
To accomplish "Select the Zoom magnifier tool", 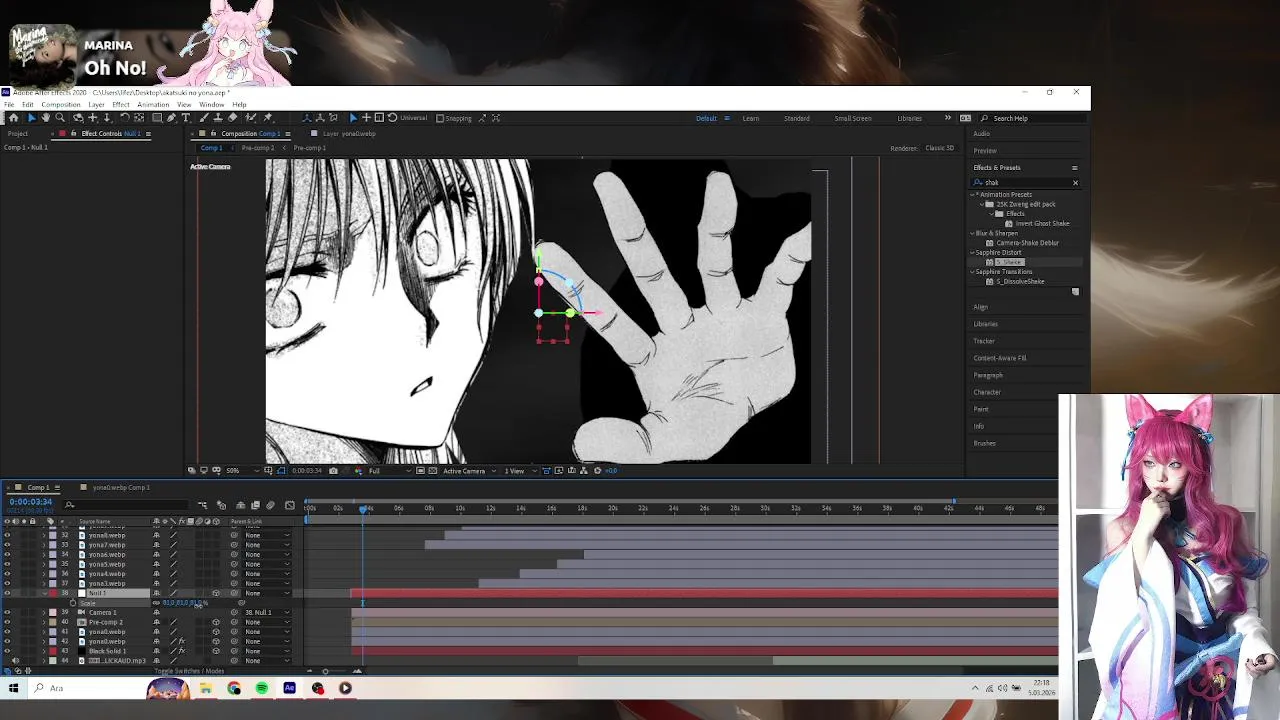I will pos(60,118).
